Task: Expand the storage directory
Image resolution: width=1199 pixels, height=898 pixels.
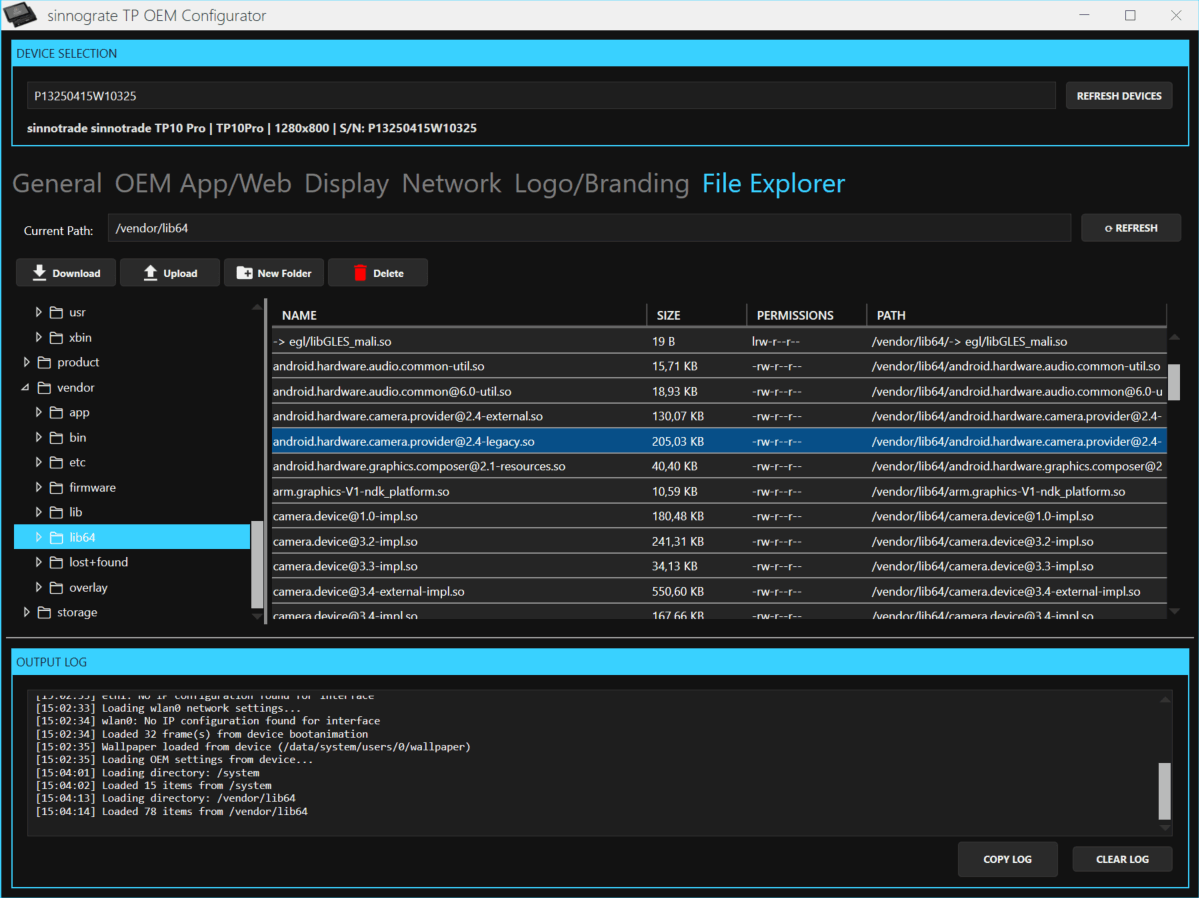Action: pos(27,612)
